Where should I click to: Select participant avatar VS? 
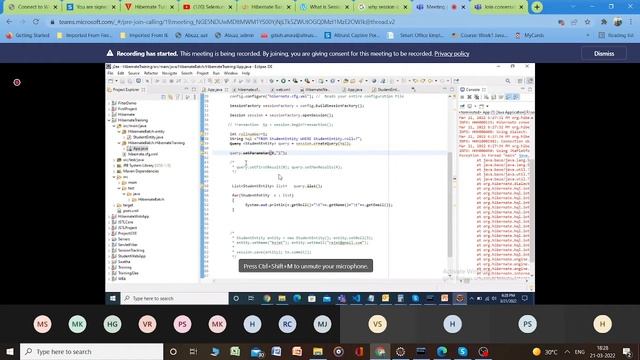[377, 324]
